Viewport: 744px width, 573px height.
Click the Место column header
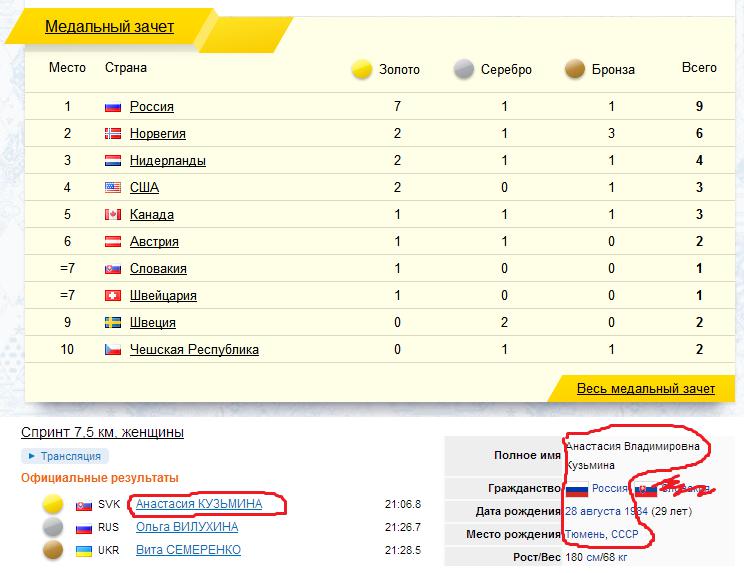tap(67, 67)
